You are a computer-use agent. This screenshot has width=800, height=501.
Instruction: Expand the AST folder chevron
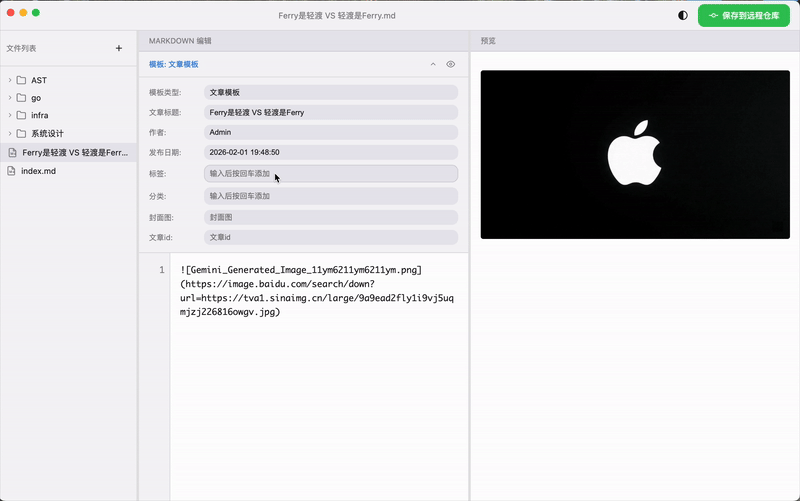tap(10, 80)
